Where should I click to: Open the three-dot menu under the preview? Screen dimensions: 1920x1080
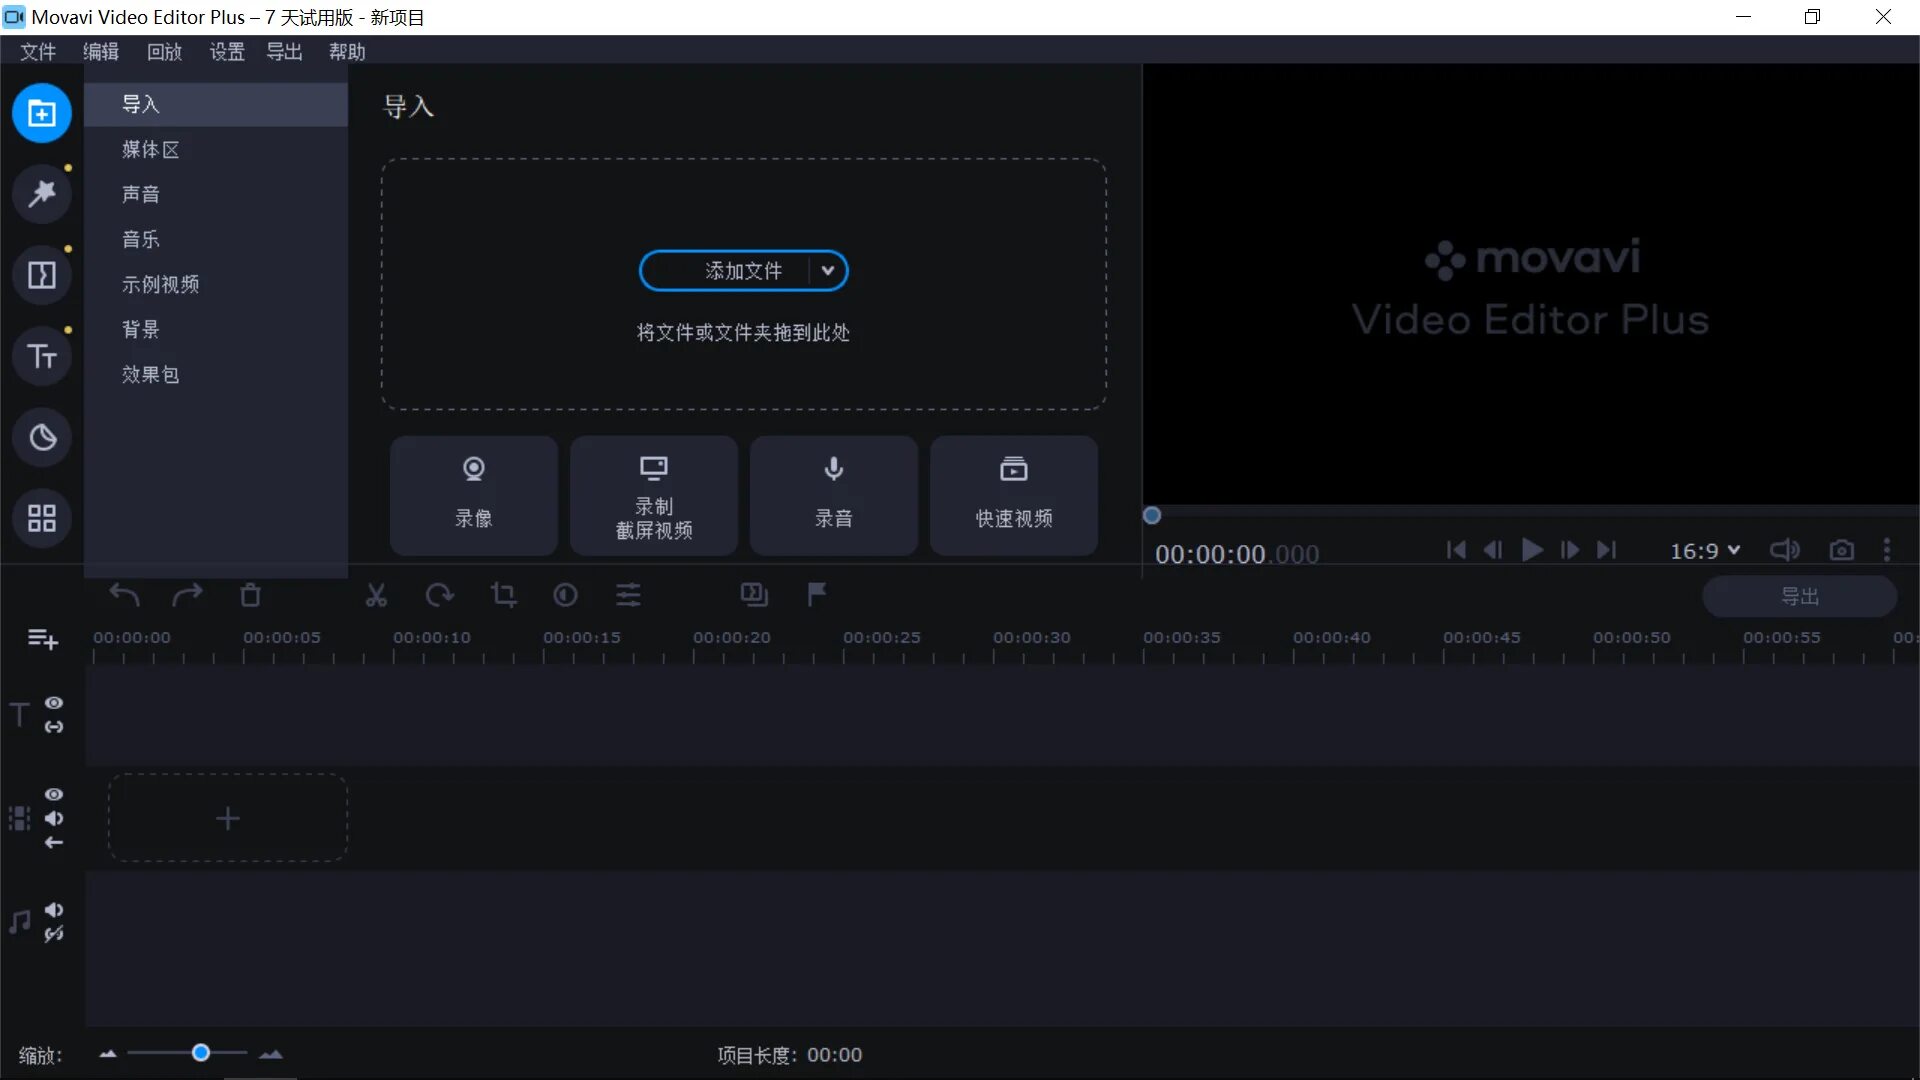click(1888, 550)
